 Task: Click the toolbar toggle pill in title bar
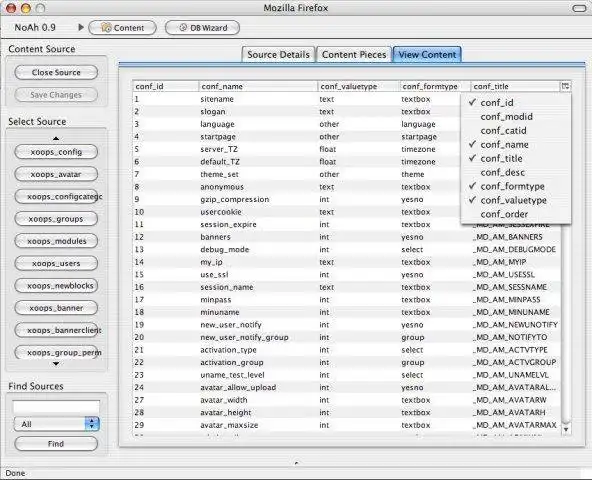coord(579,8)
